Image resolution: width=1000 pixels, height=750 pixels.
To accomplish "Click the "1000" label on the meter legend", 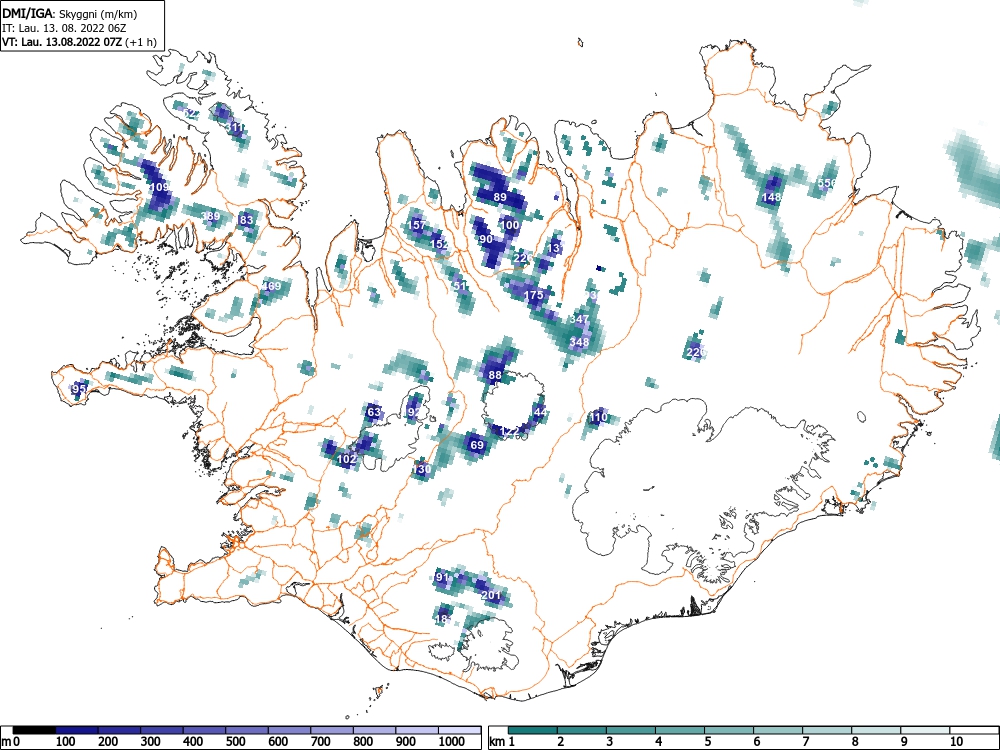I will point(452,742).
